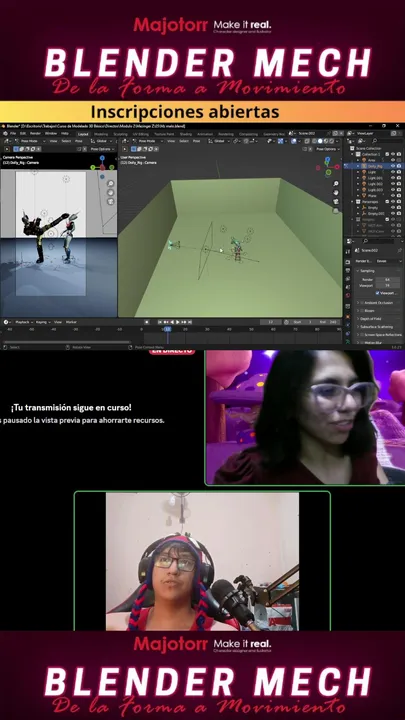The width and height of the screenshot is (405, 720).
Task: Click the outliner search field
Action: (386, 141)
